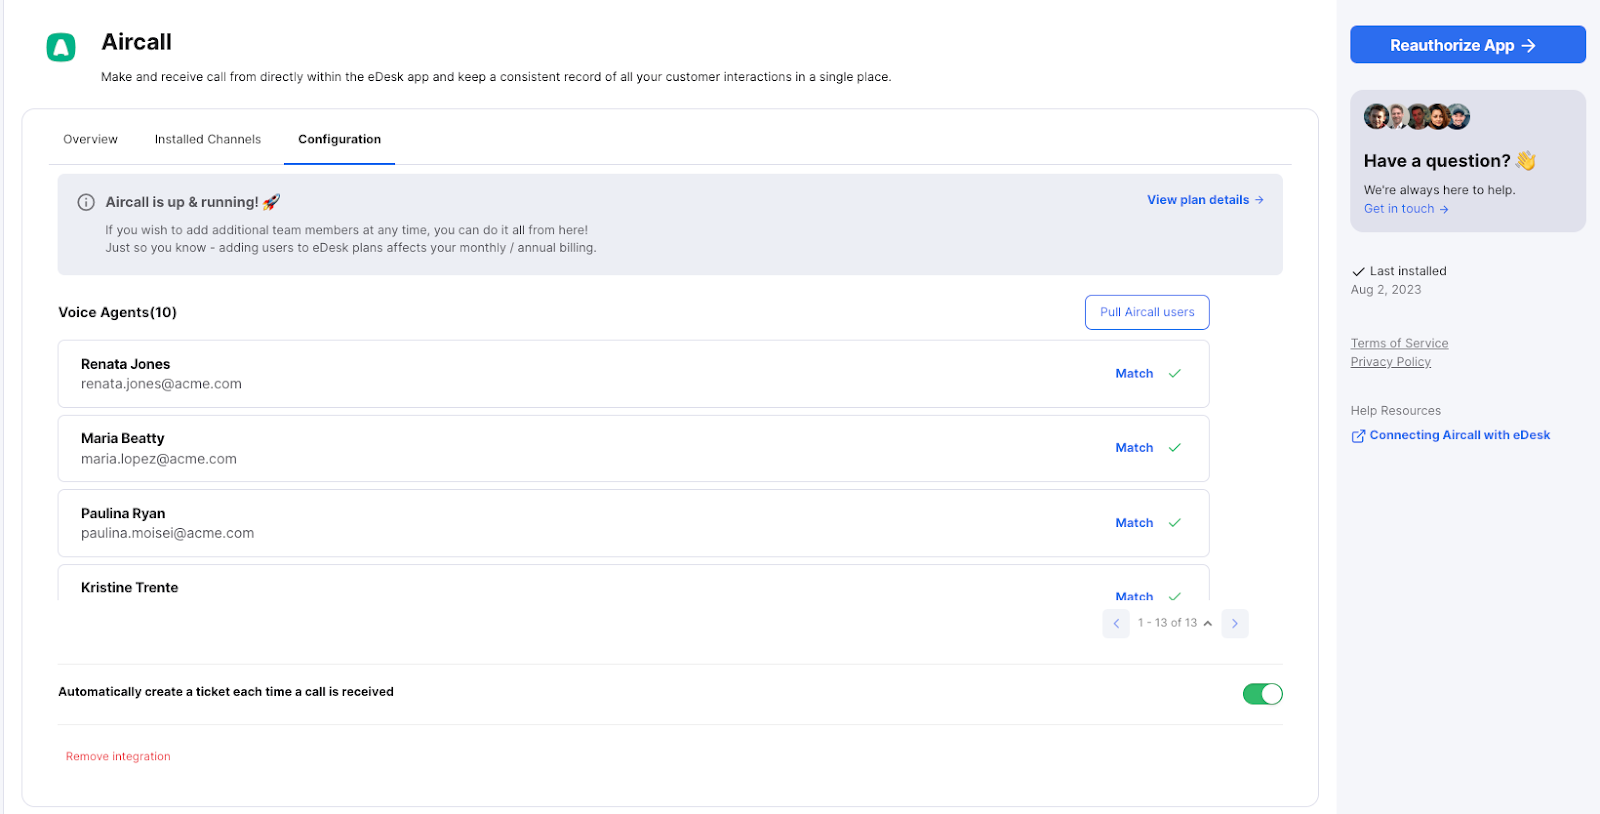Viewport: 1600px width, 814px height.
Task: Click the Reauthorize App button
Action: (1467, 45)
